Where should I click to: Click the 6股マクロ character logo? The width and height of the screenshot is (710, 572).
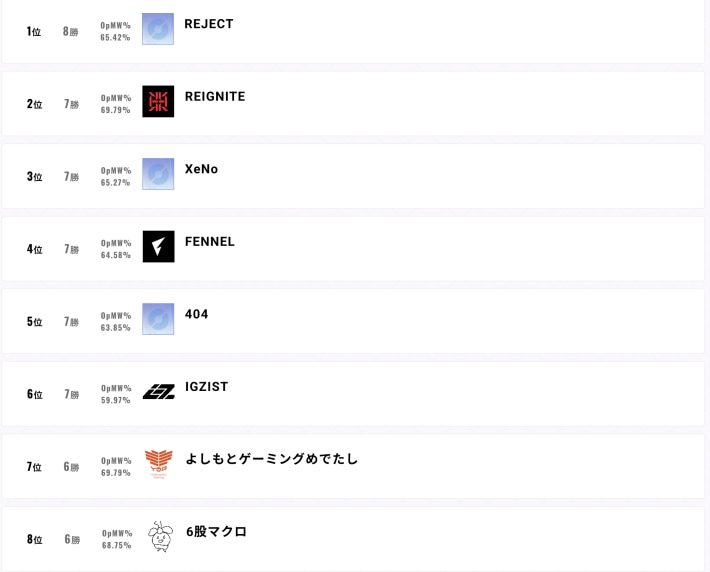160,536
